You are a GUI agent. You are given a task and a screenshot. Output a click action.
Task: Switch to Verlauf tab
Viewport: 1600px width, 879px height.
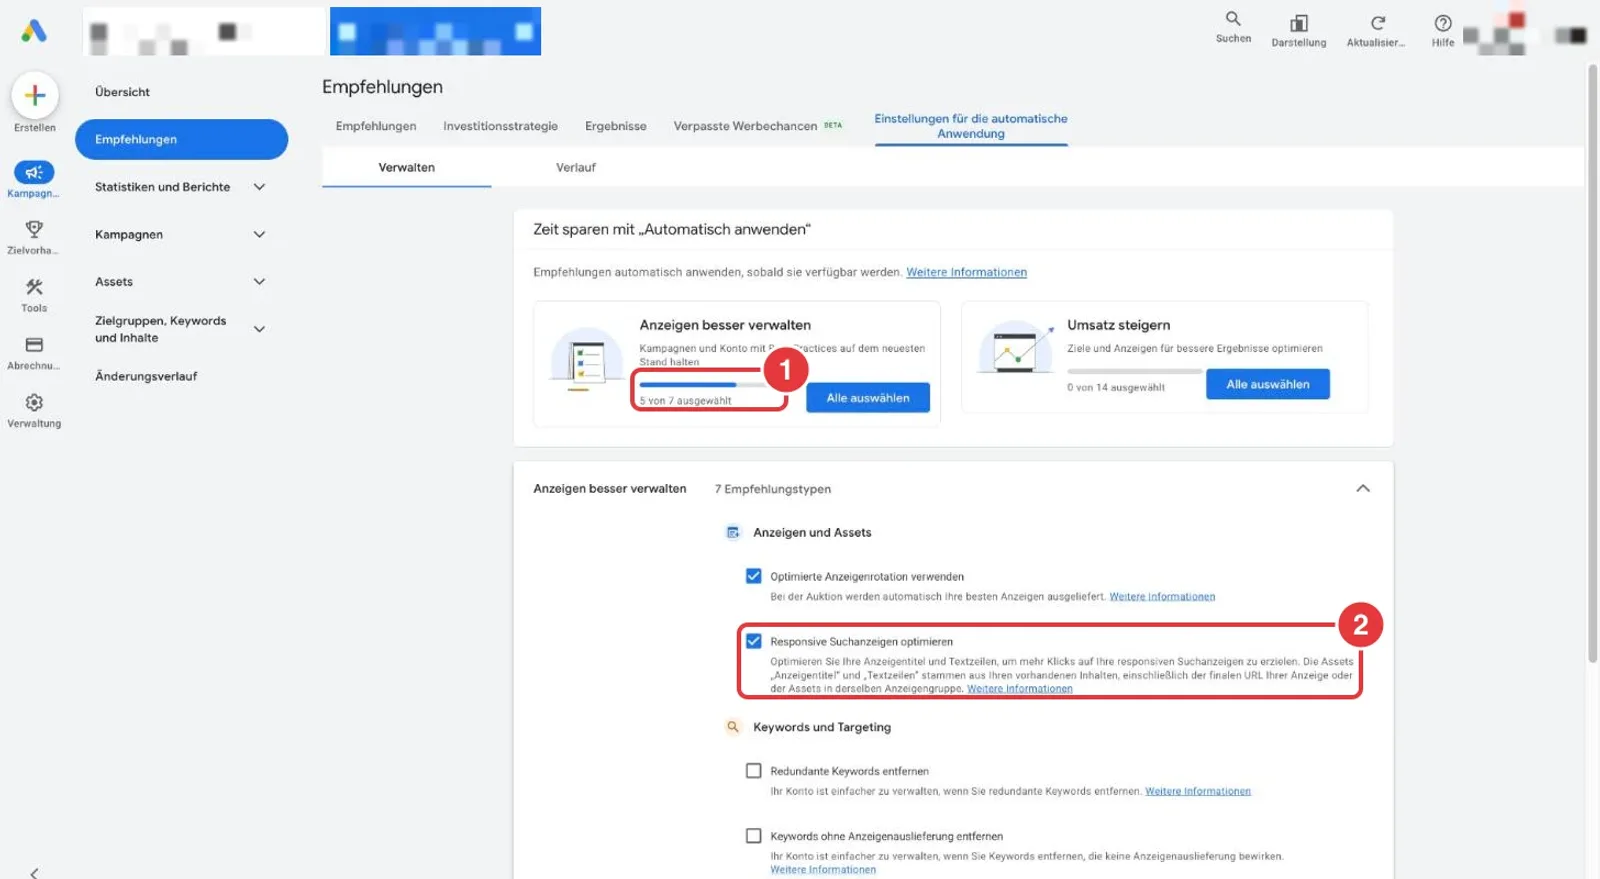click(576, 167)
